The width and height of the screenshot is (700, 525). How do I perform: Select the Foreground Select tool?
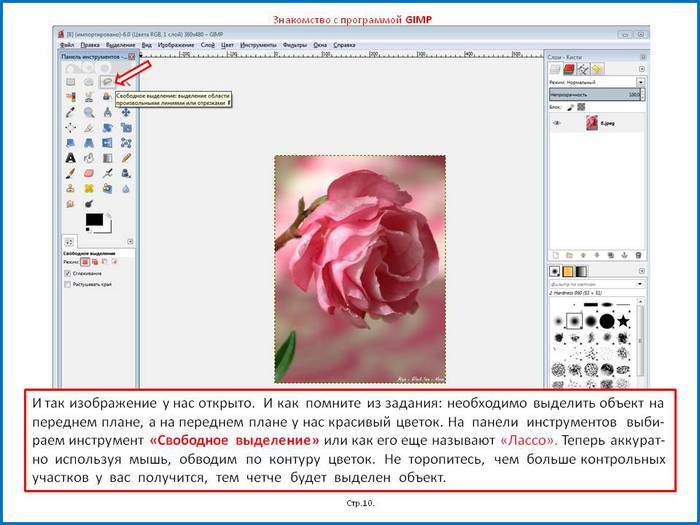tap(107, 97)
